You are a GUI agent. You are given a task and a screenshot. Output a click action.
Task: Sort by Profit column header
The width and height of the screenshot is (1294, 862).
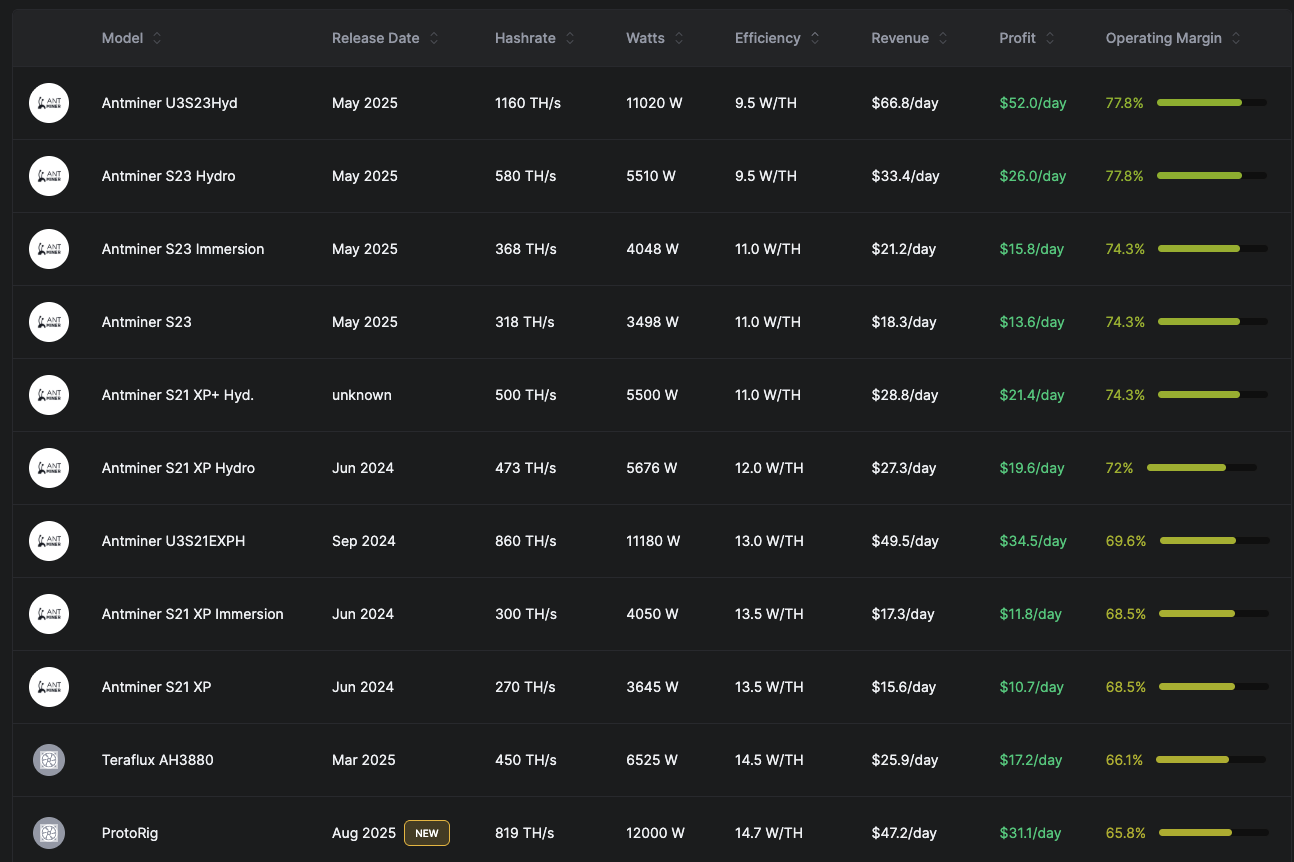click(1027, 38)
